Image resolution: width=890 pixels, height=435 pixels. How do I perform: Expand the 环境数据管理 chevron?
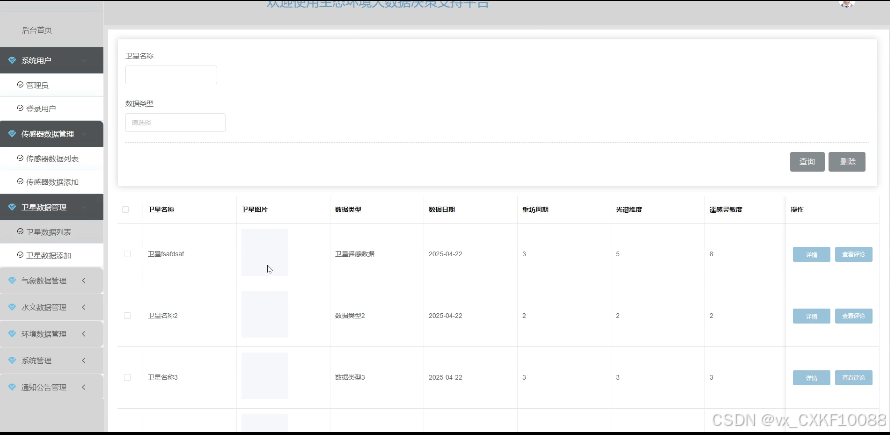[x=83, y=334]
